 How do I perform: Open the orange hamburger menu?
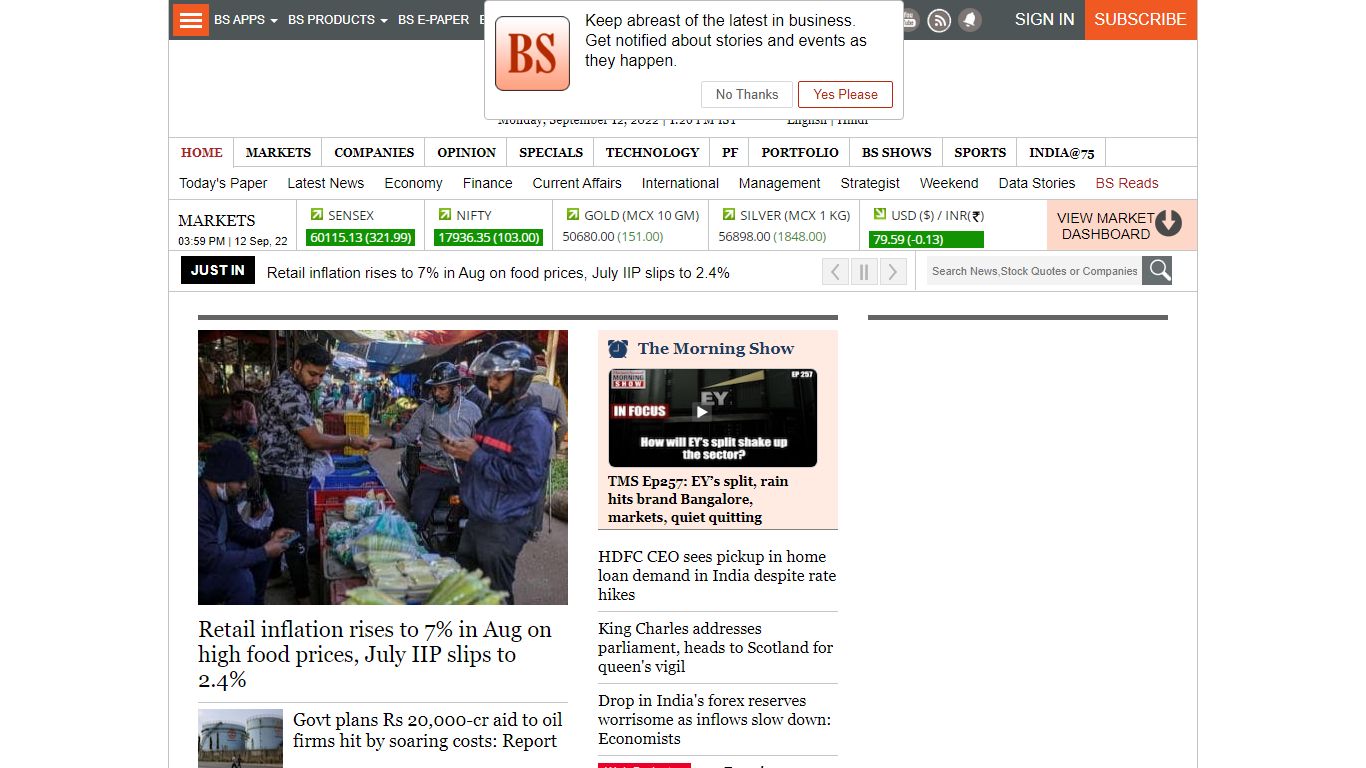[190, 20]
